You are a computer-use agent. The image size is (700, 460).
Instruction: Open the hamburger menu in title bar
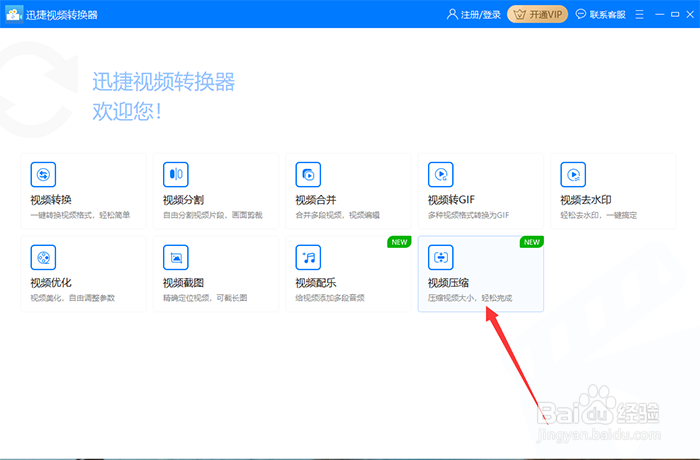click(639, 15)
